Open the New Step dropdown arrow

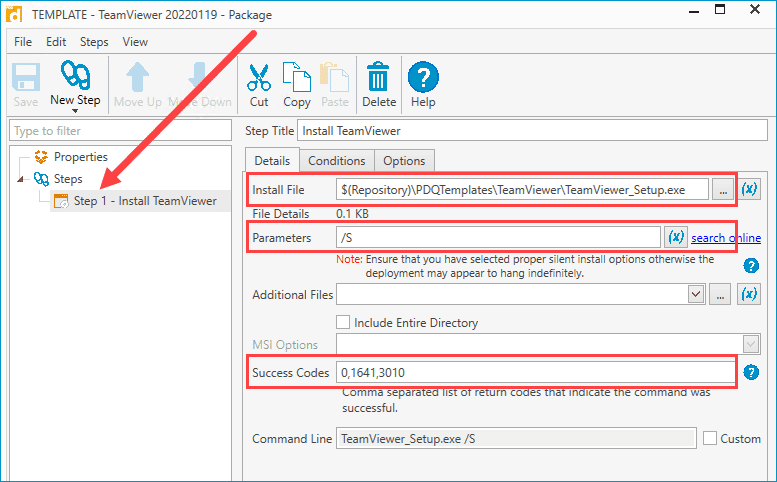click(x=75, y=111)
